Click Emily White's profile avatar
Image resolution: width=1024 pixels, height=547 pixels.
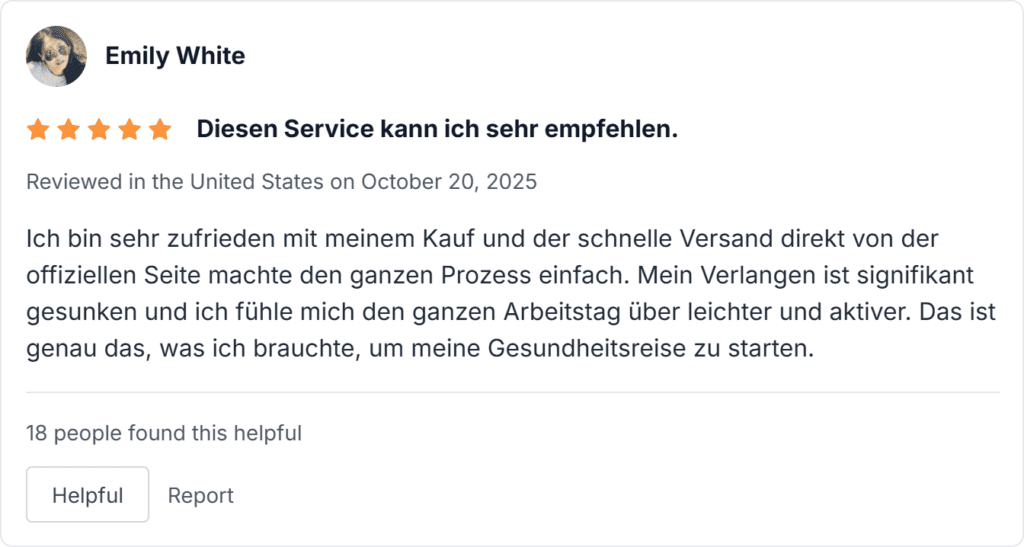[56, 56]
